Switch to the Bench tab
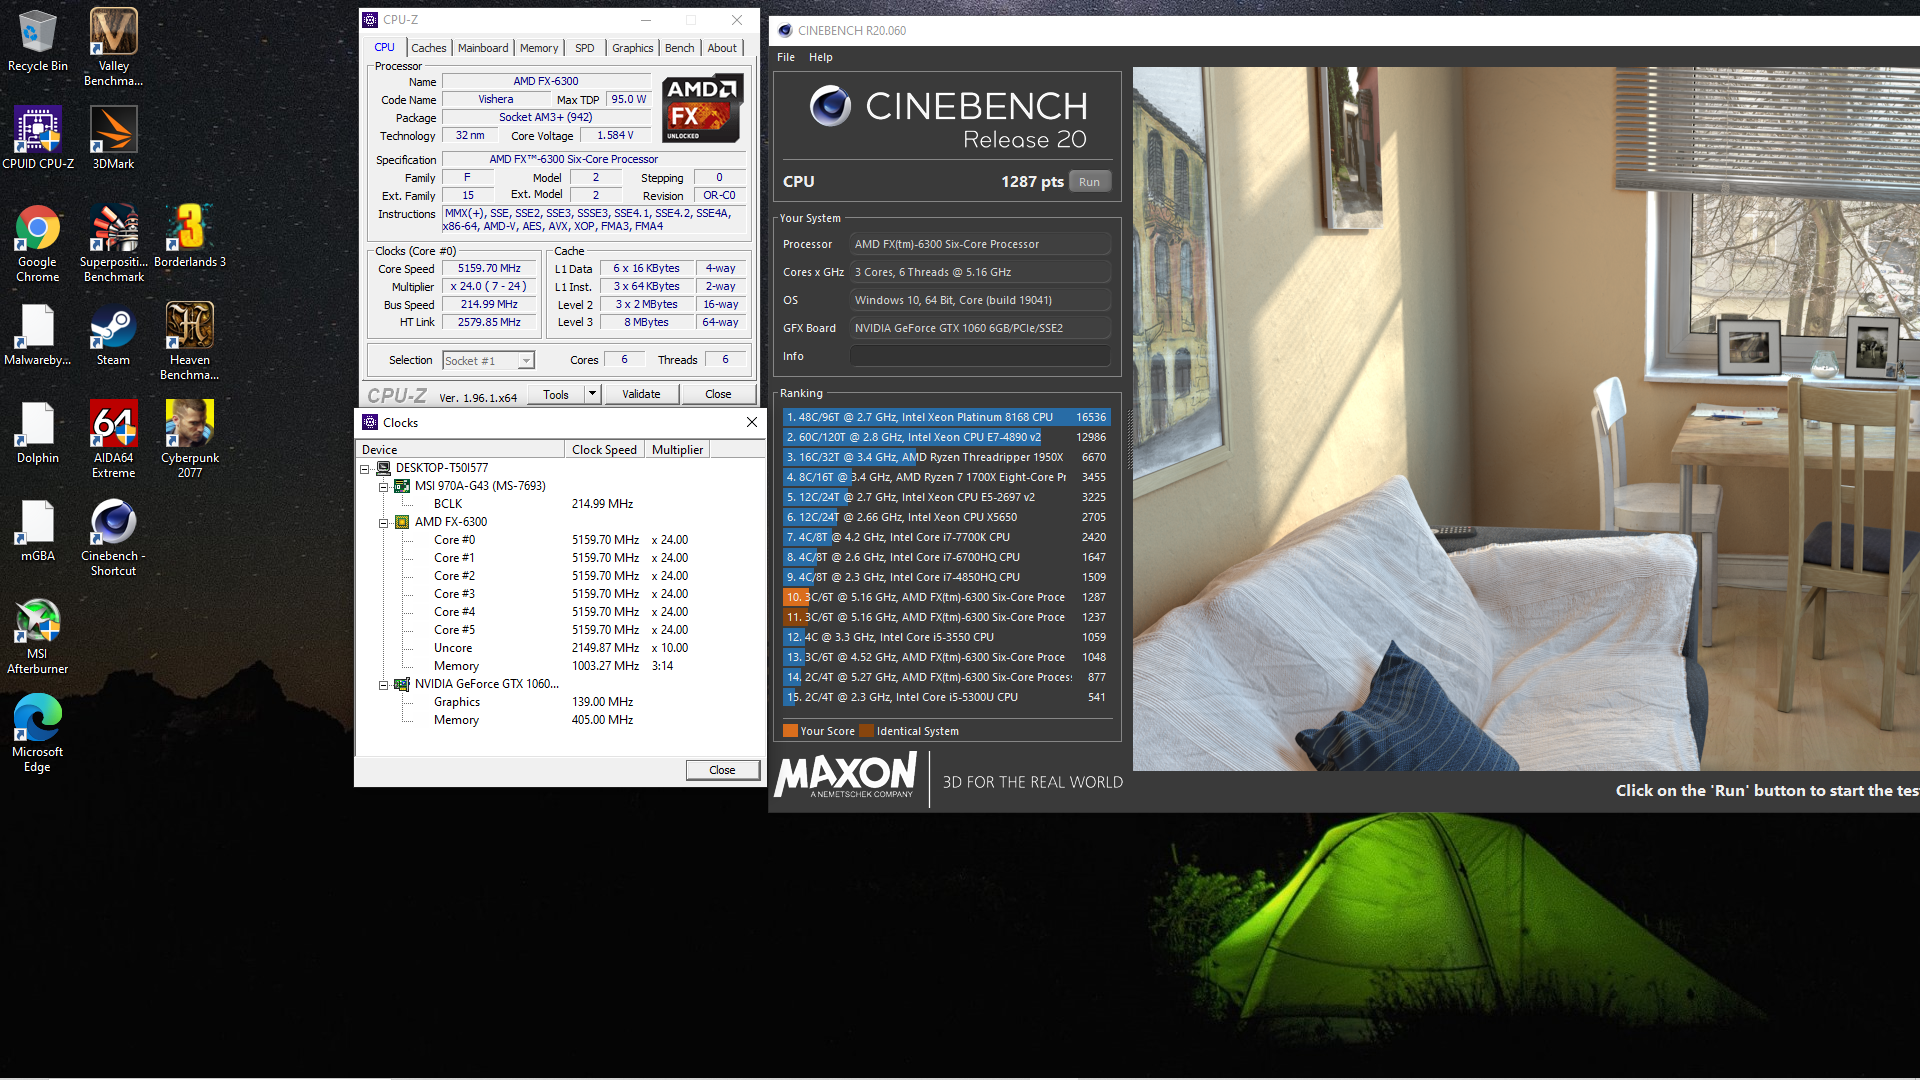 [679, 48]
